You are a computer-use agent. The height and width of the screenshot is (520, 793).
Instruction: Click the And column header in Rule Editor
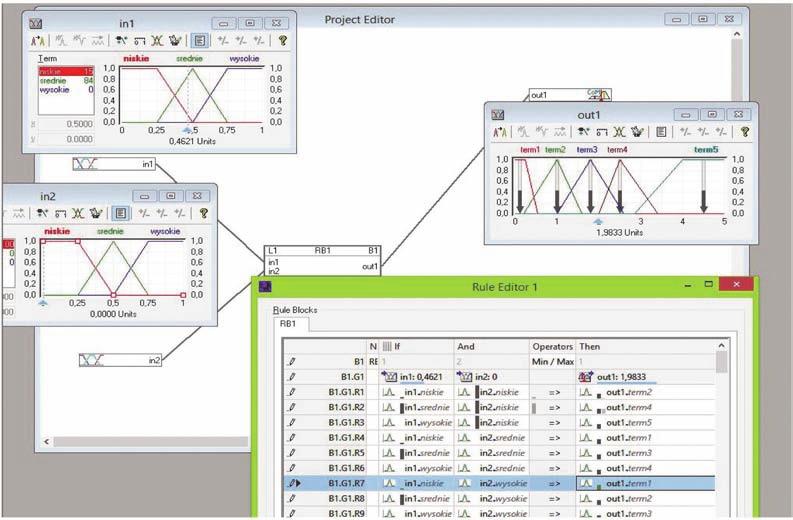click(492, 346)
